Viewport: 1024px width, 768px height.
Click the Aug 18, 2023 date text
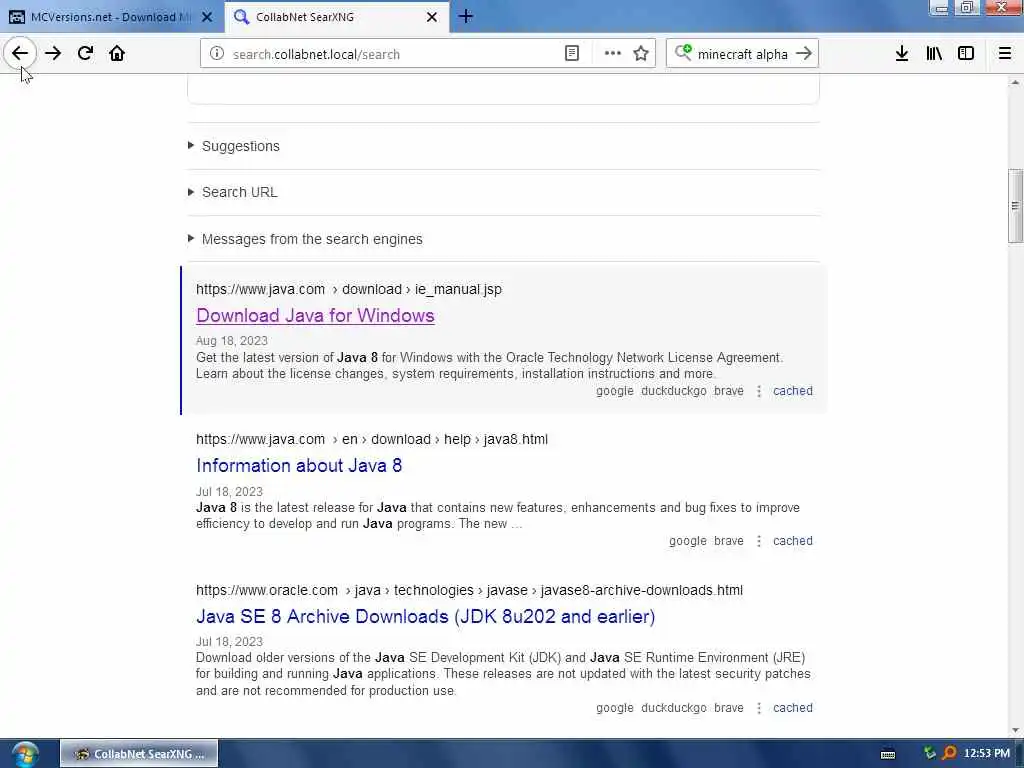point(232,341)
